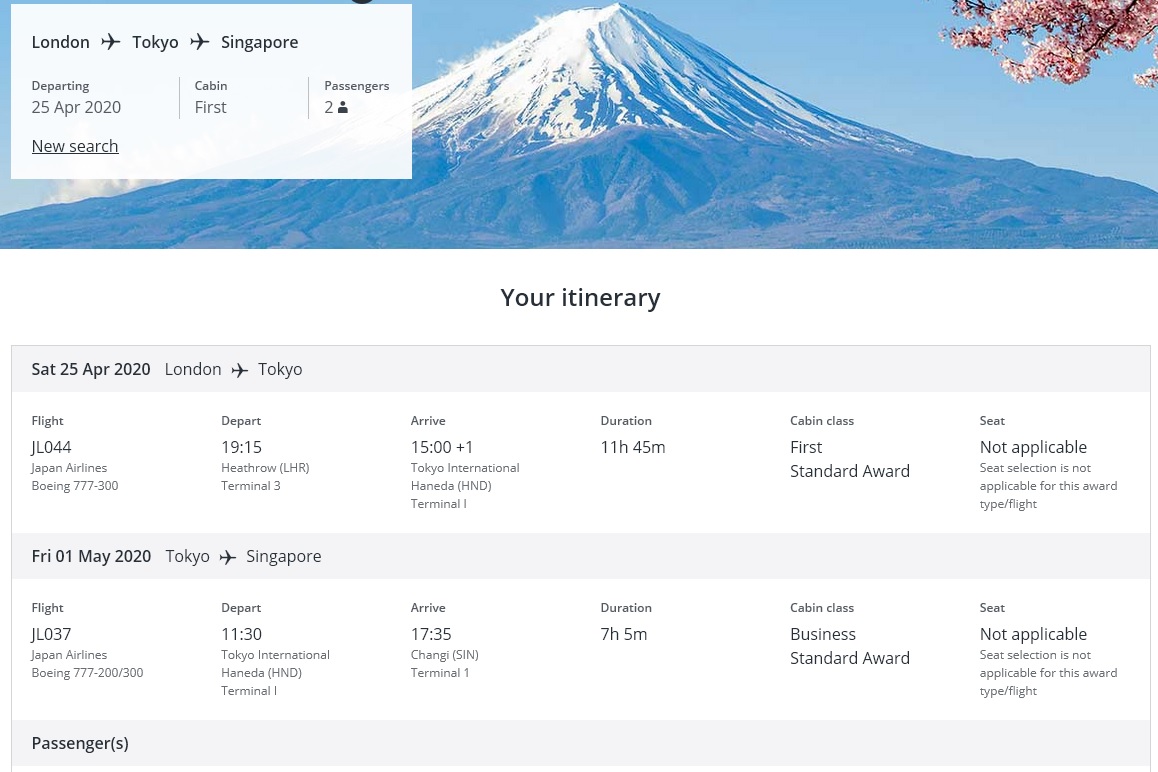
Task: Select flight number JL037
Action: coord(52,634)
